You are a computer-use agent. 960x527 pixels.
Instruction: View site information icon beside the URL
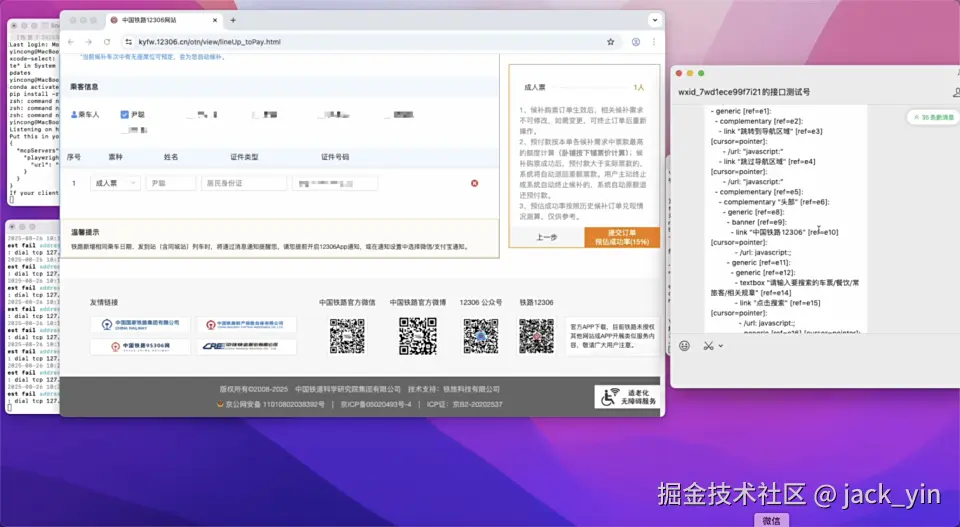(x=128, y=42)
